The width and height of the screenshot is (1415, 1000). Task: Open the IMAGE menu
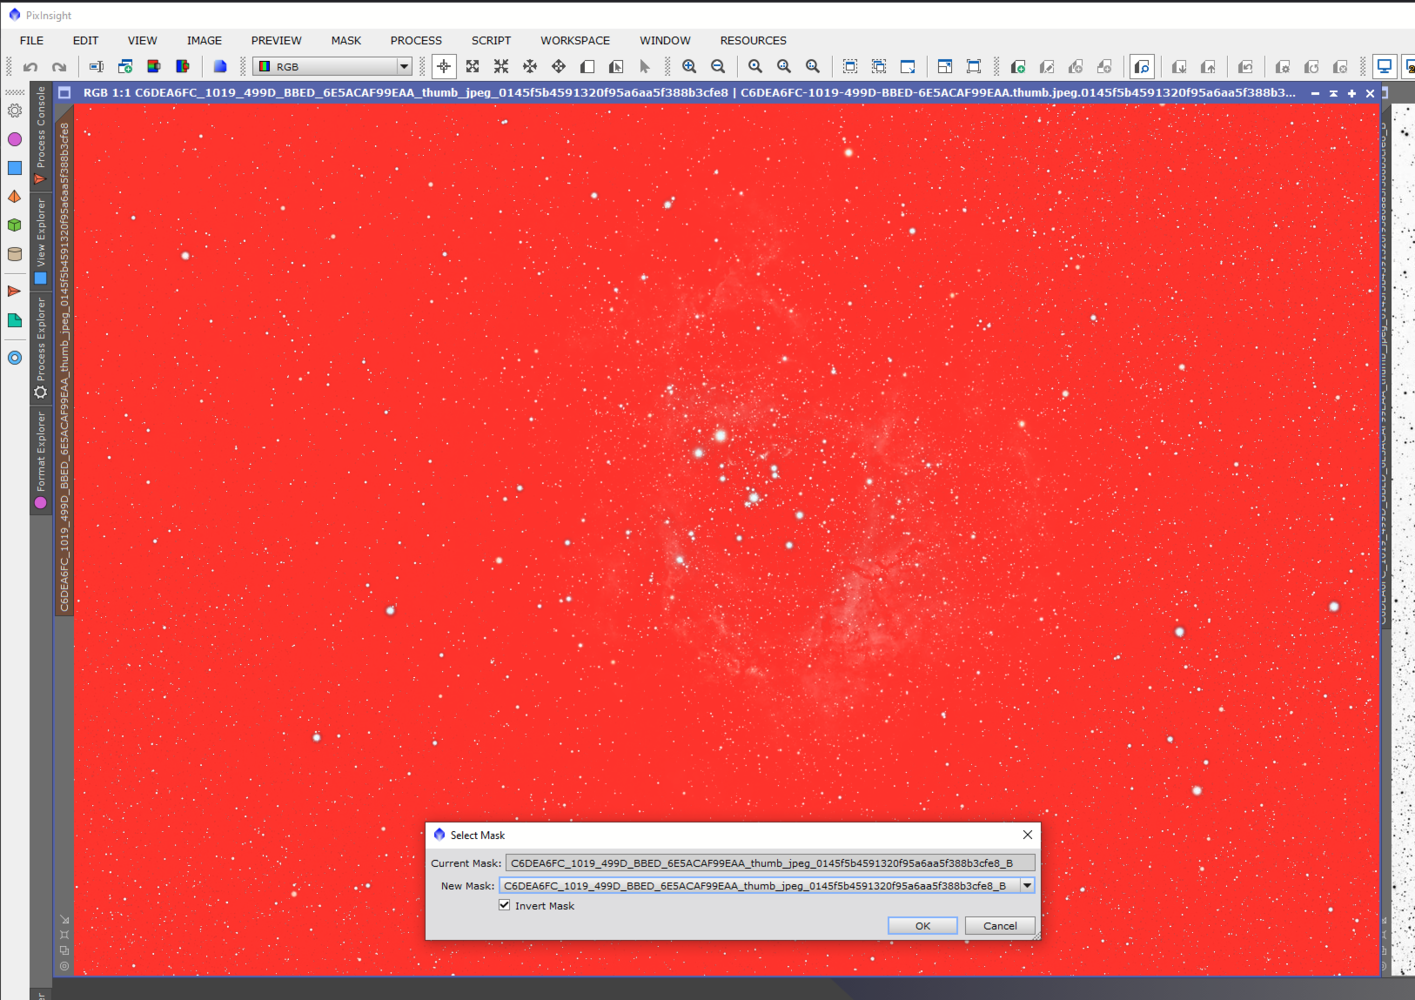[204, 41]
